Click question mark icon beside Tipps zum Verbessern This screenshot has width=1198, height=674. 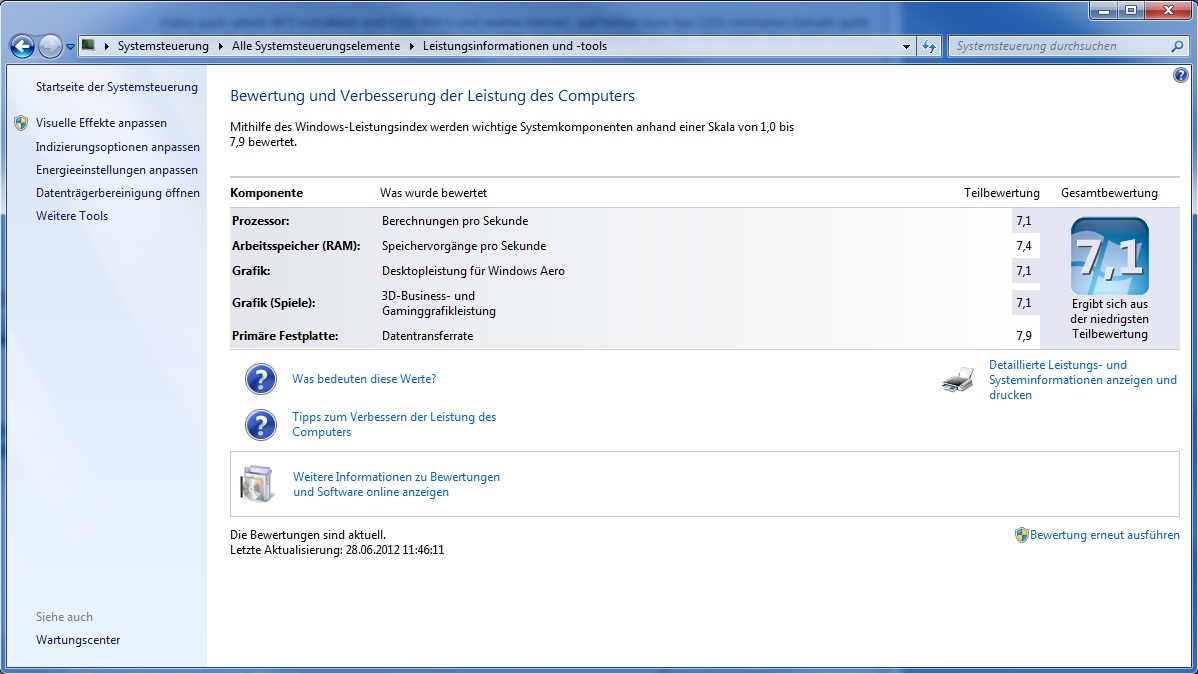point(261,425)
